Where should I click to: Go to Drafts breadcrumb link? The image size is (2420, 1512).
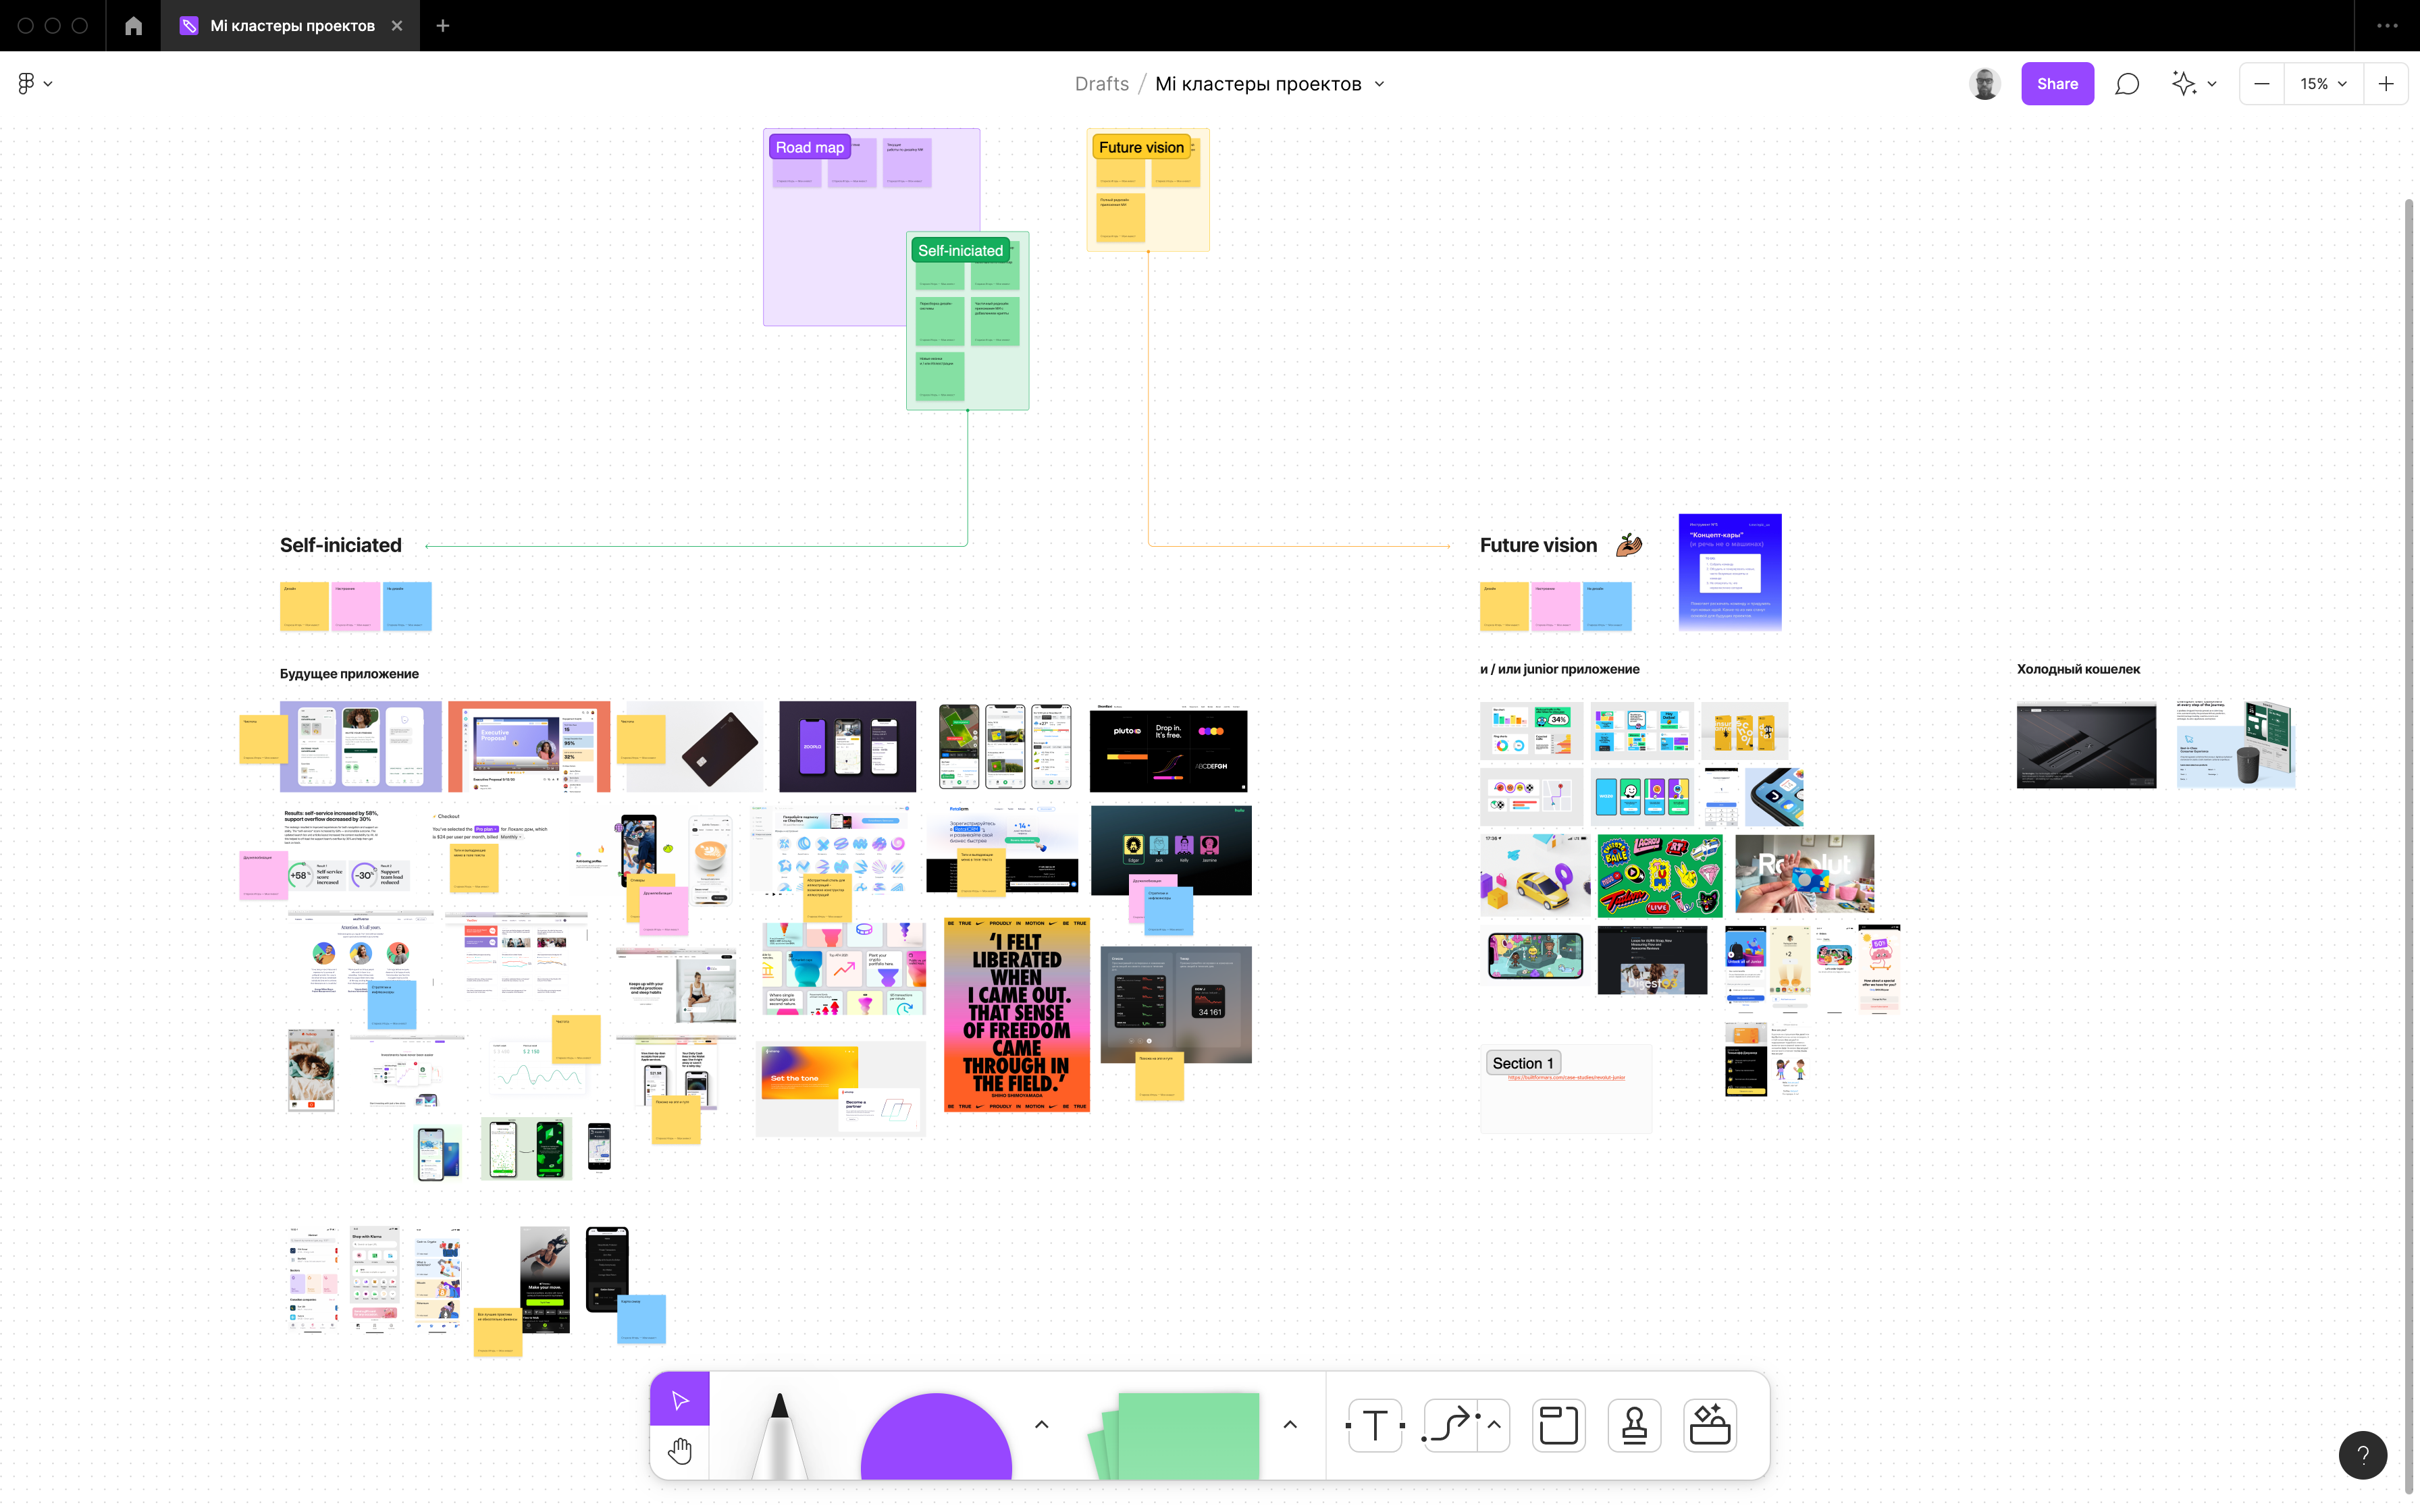1101,84
